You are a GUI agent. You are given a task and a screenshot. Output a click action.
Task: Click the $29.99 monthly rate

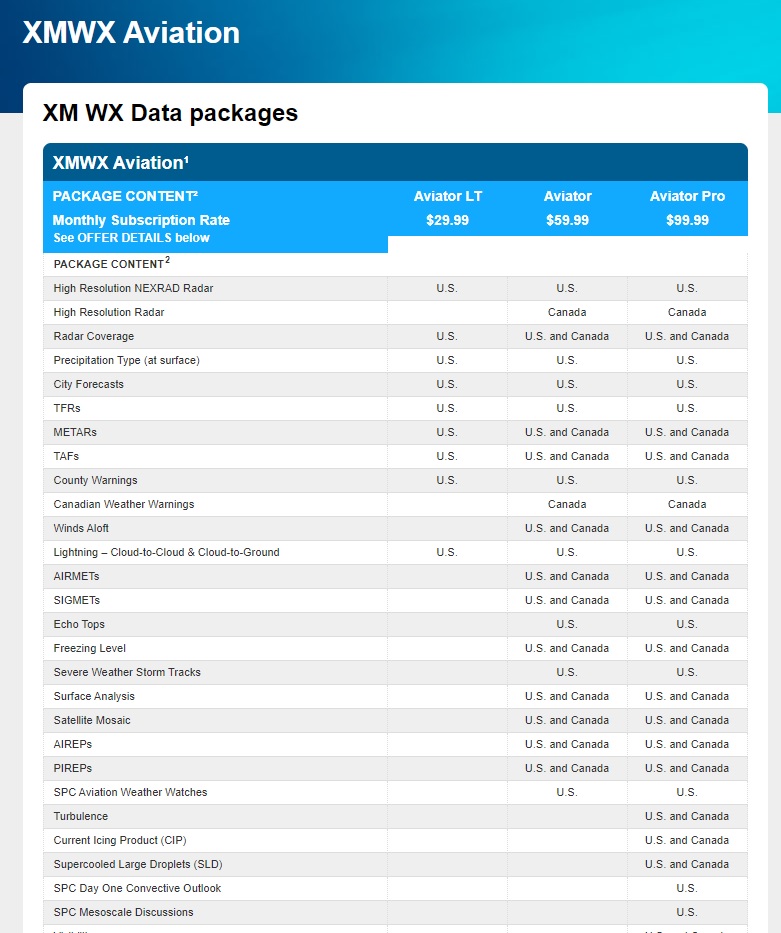coord(447,220)
